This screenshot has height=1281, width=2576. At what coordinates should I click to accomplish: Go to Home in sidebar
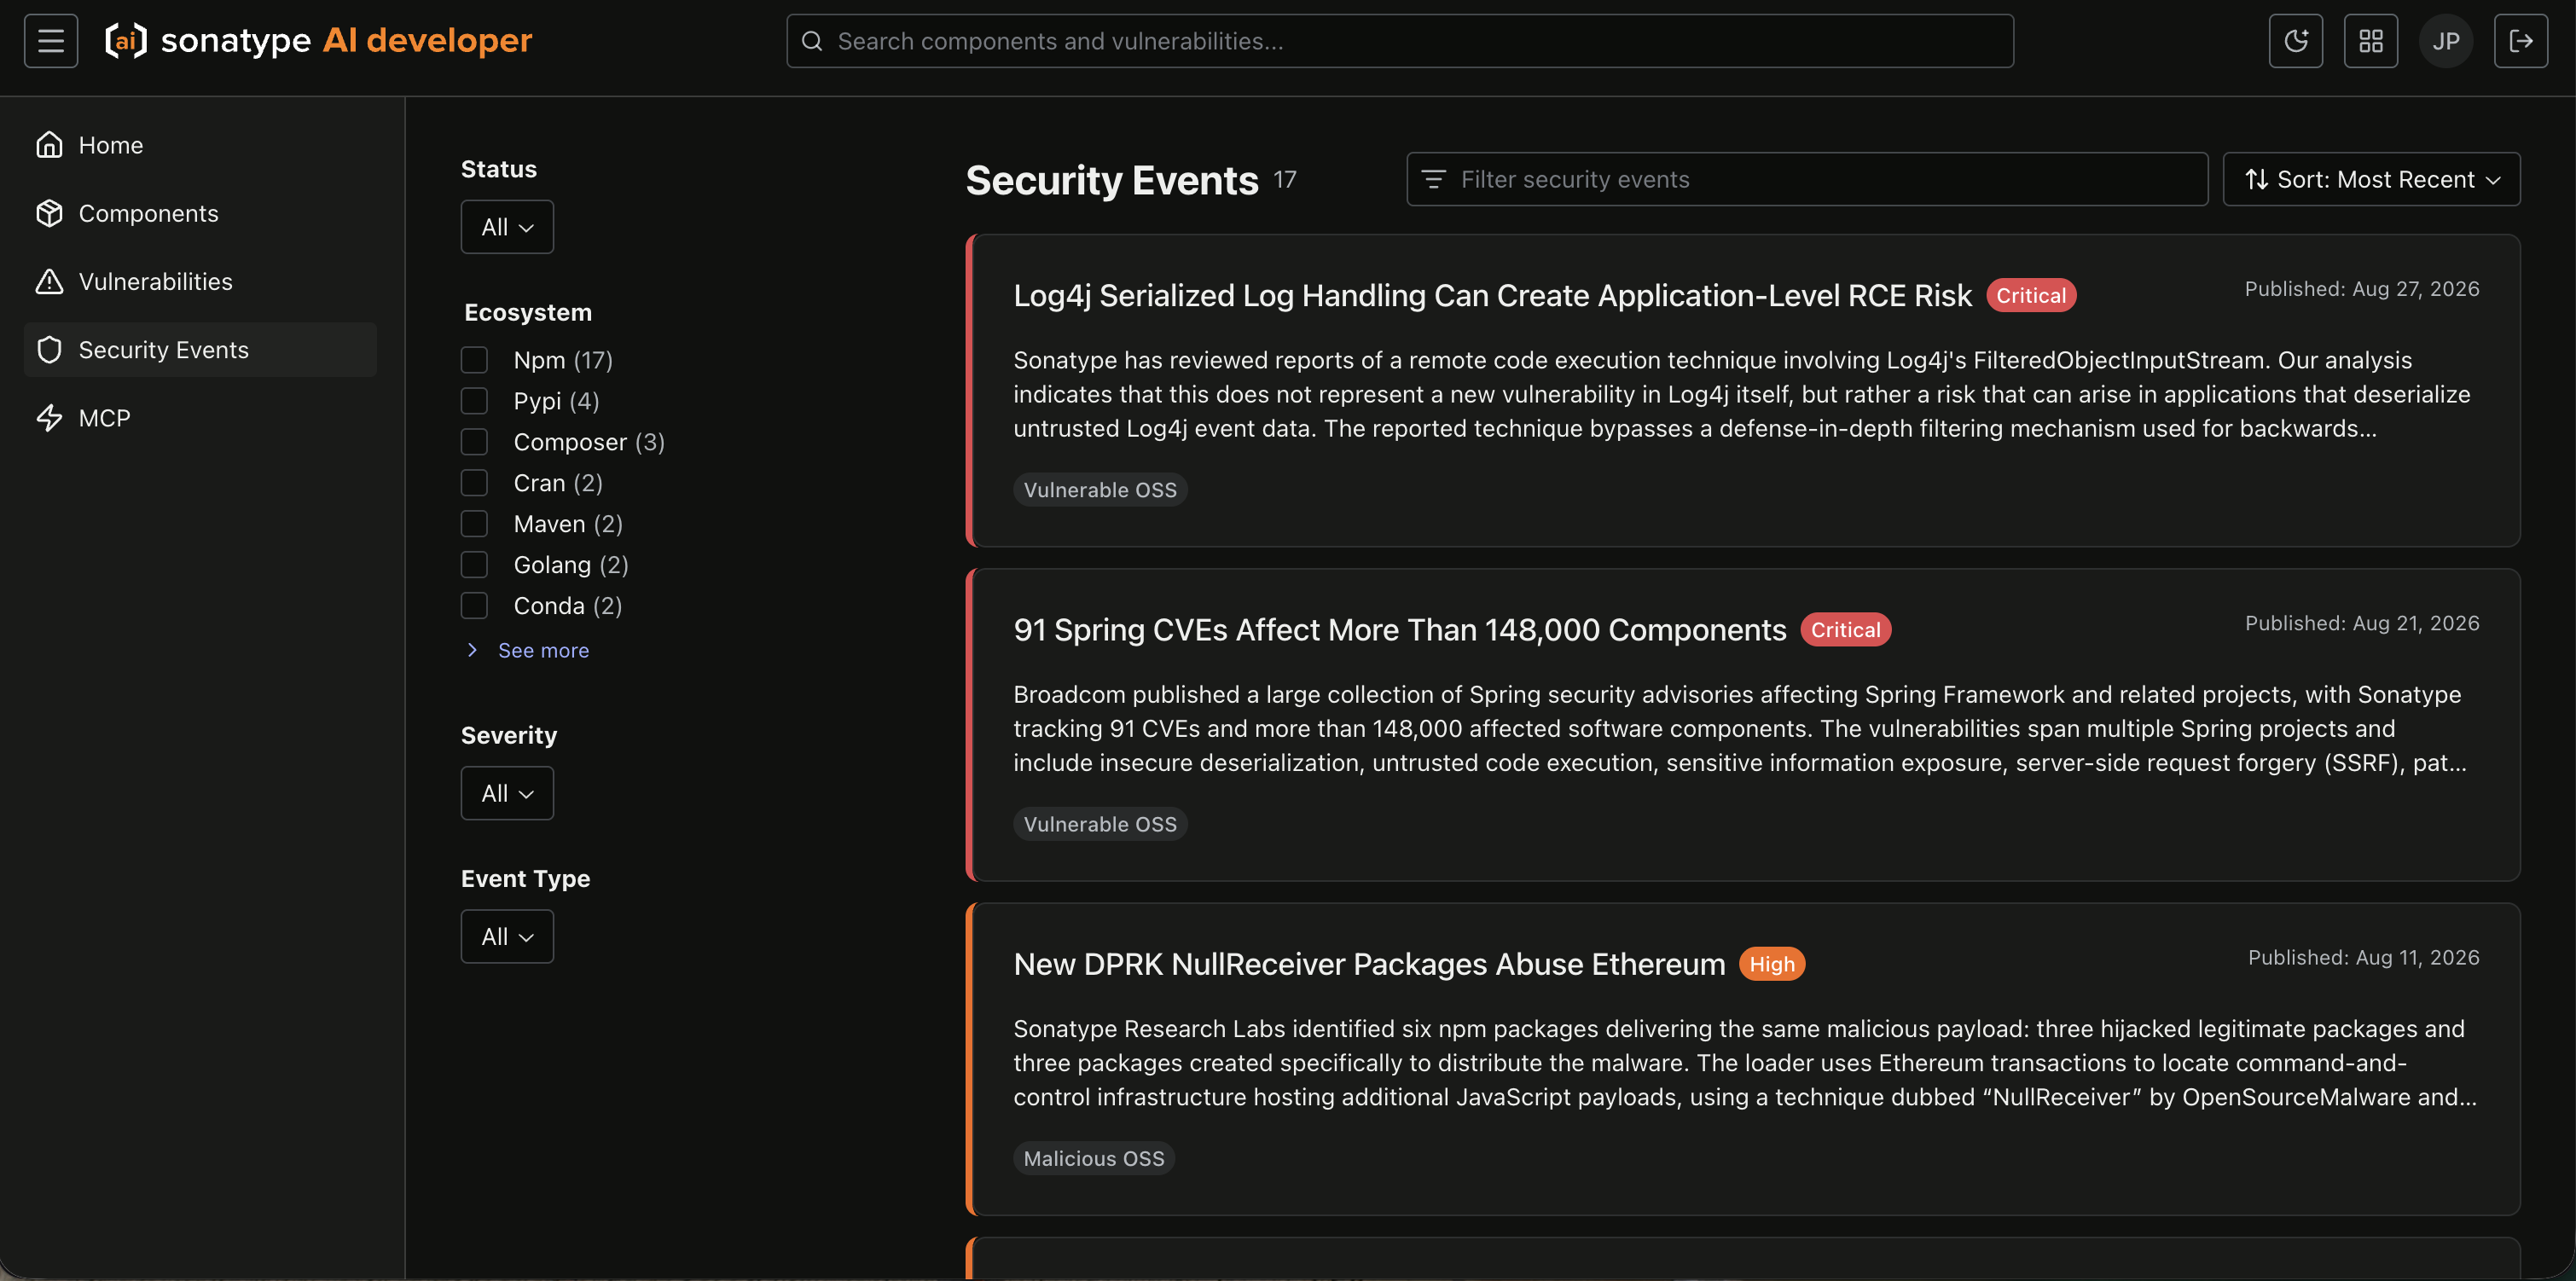[200, 145]
